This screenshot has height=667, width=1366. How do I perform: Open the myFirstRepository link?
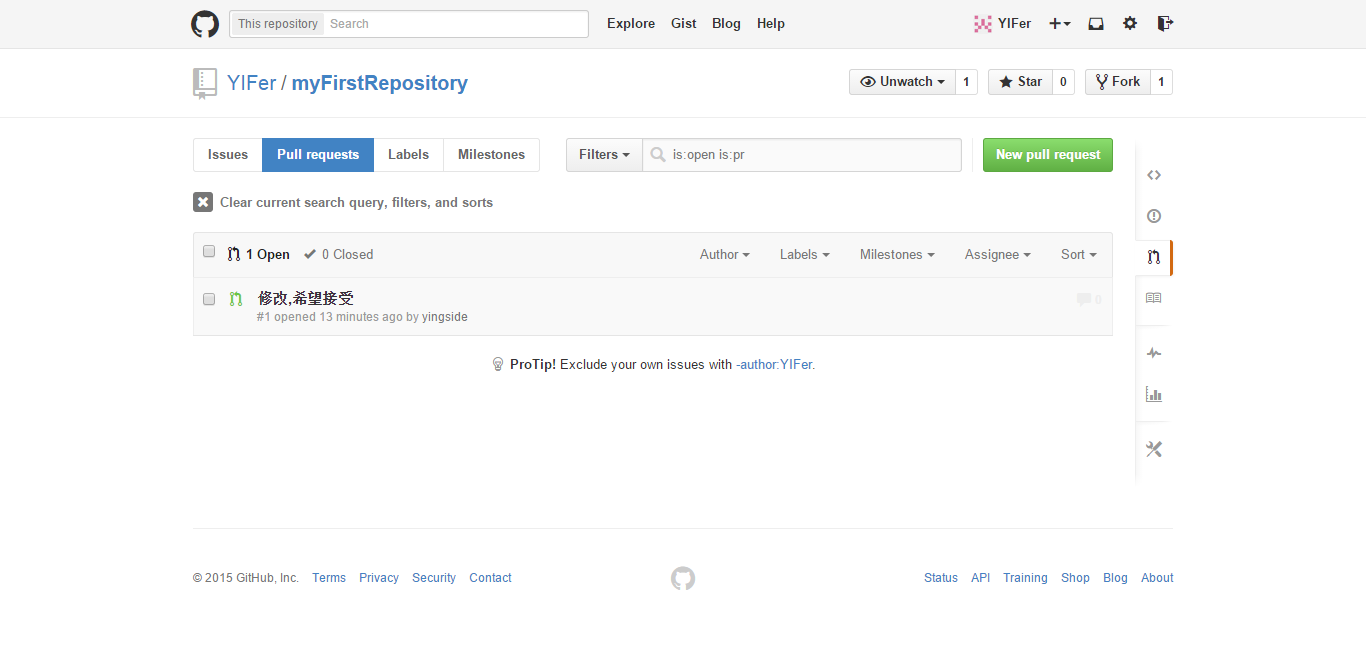380,83
